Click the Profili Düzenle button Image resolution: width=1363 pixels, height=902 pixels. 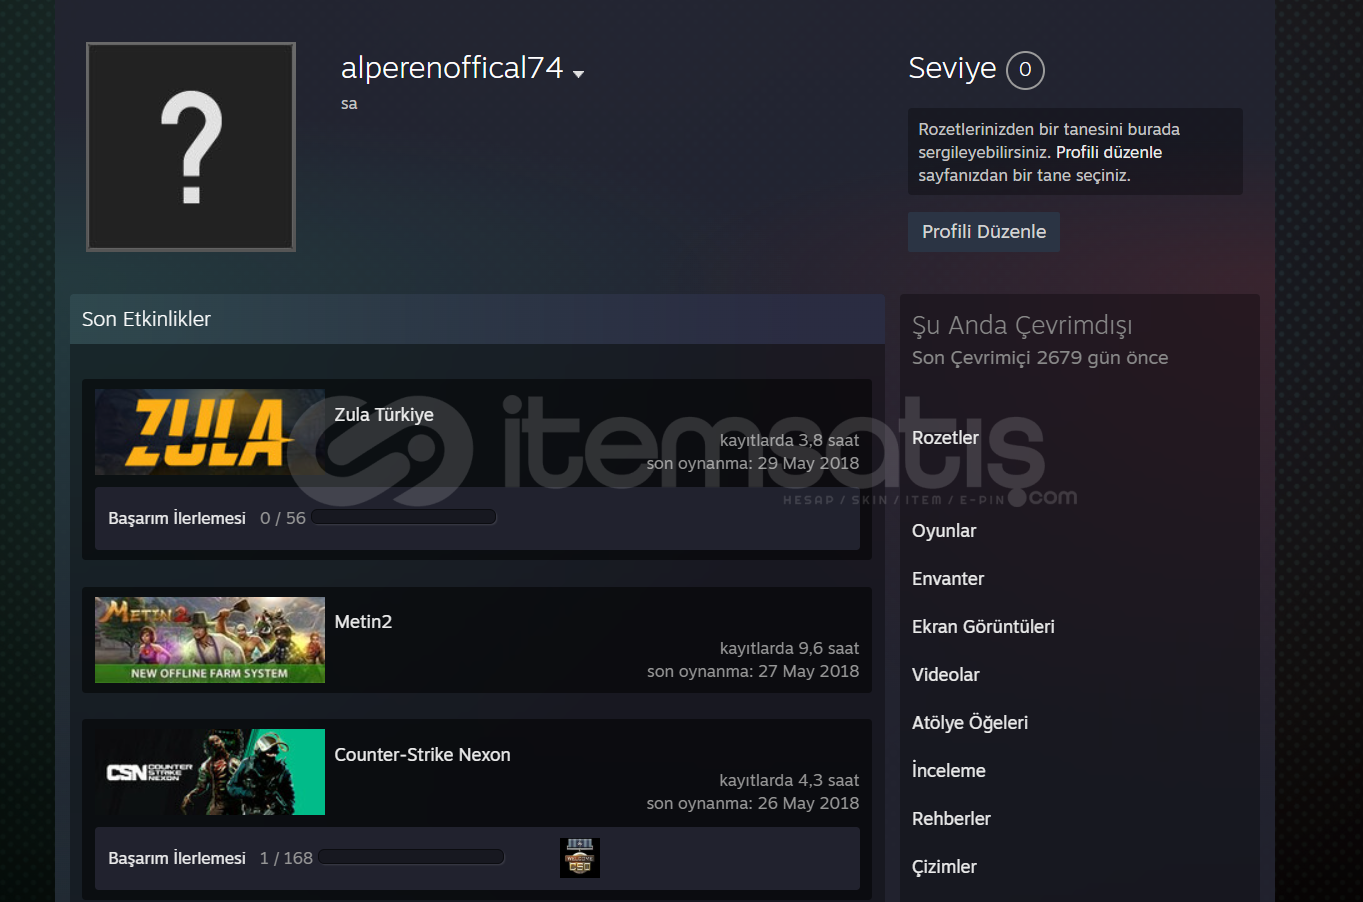(x=984, y=232)
